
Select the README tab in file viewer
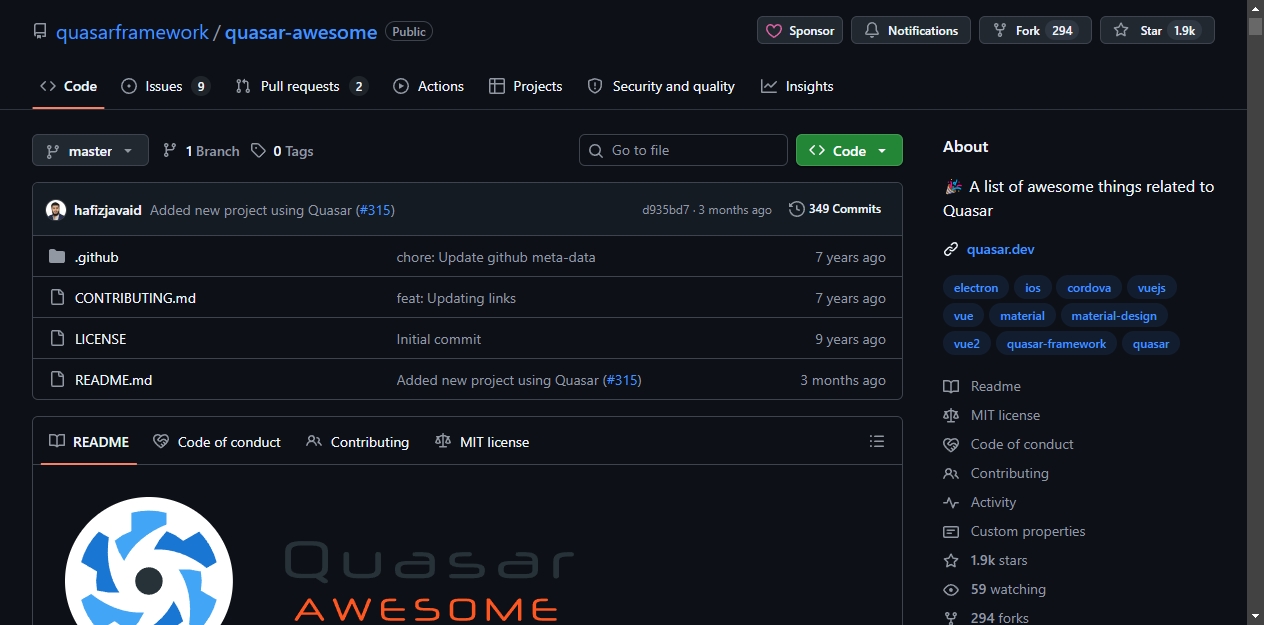tap(89, 442)
